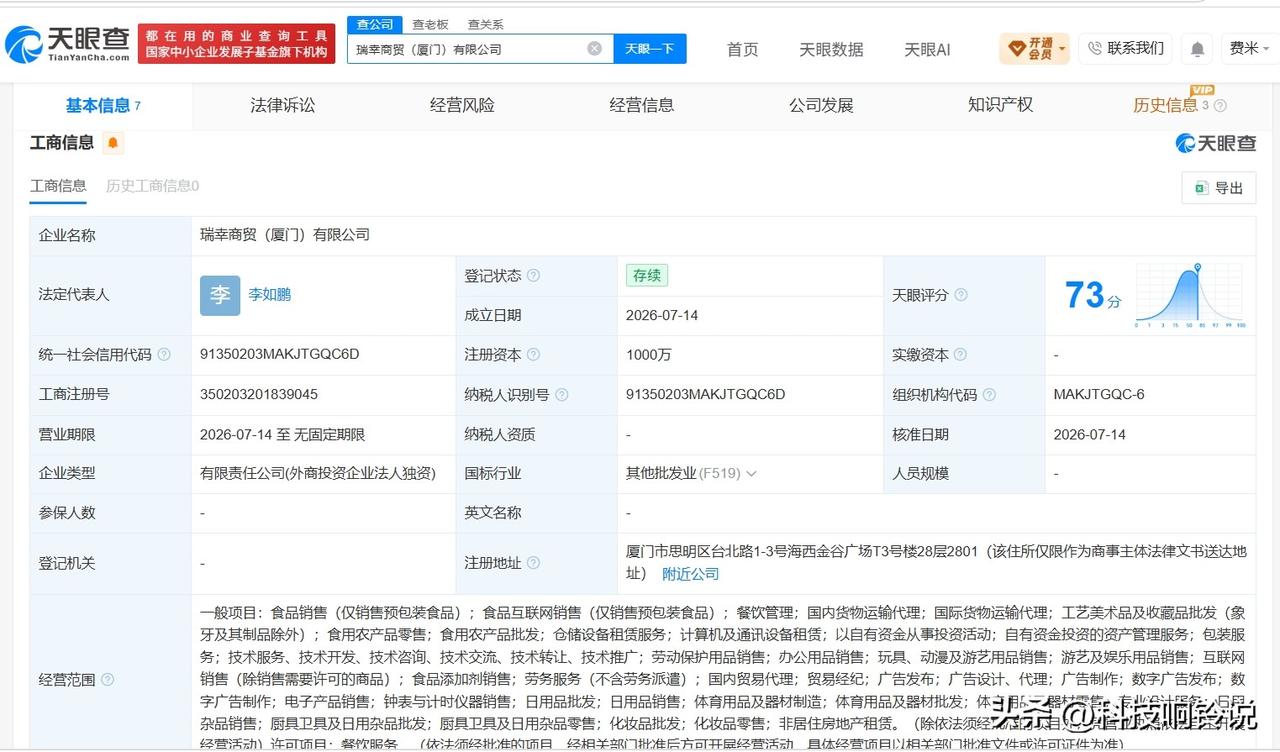Click the TianYanCha logo at top left
1280x752 pixels.
click(67, 44)
